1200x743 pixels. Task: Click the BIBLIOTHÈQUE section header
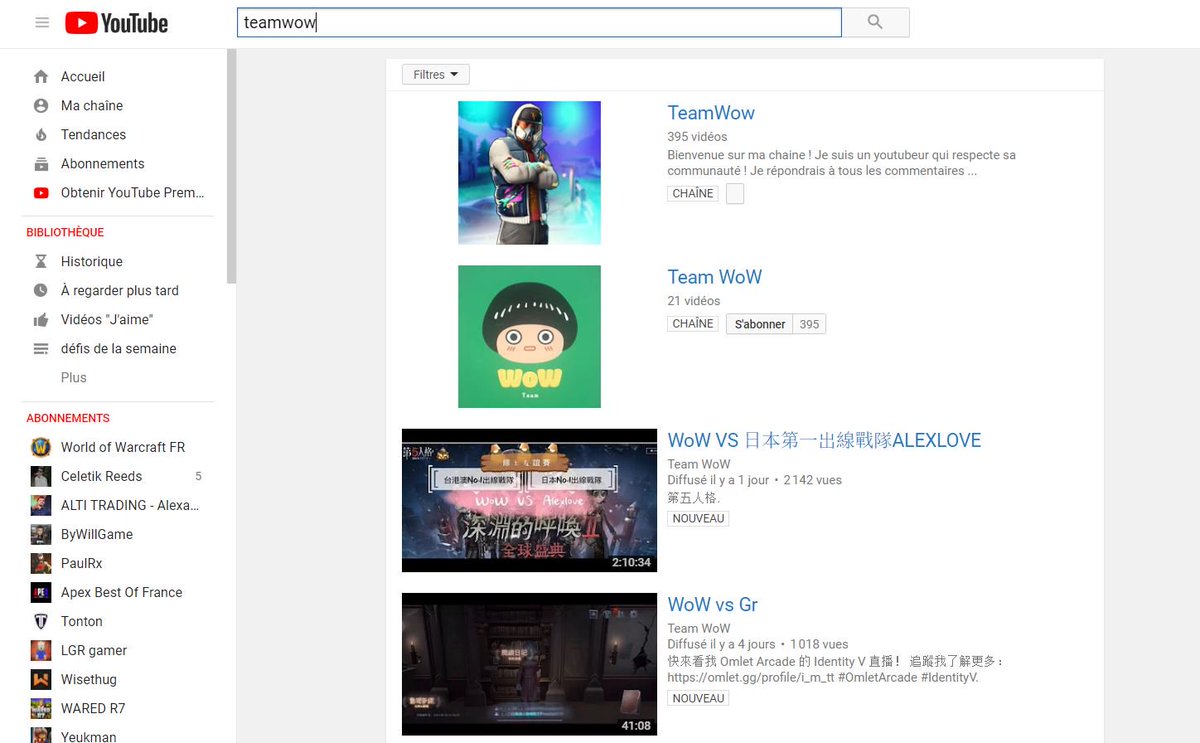tap(65, 232)
